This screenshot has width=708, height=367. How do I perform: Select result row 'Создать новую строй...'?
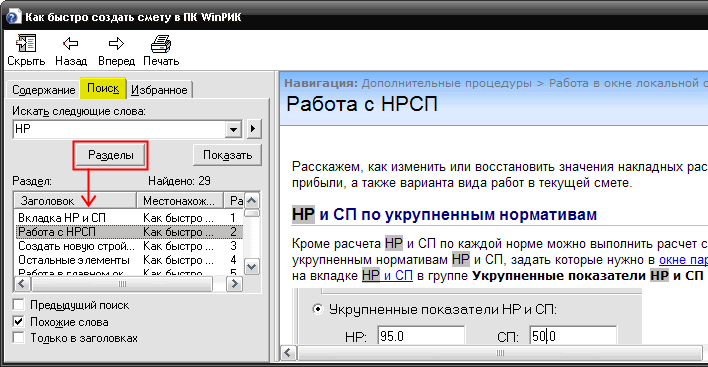point(130,246)
